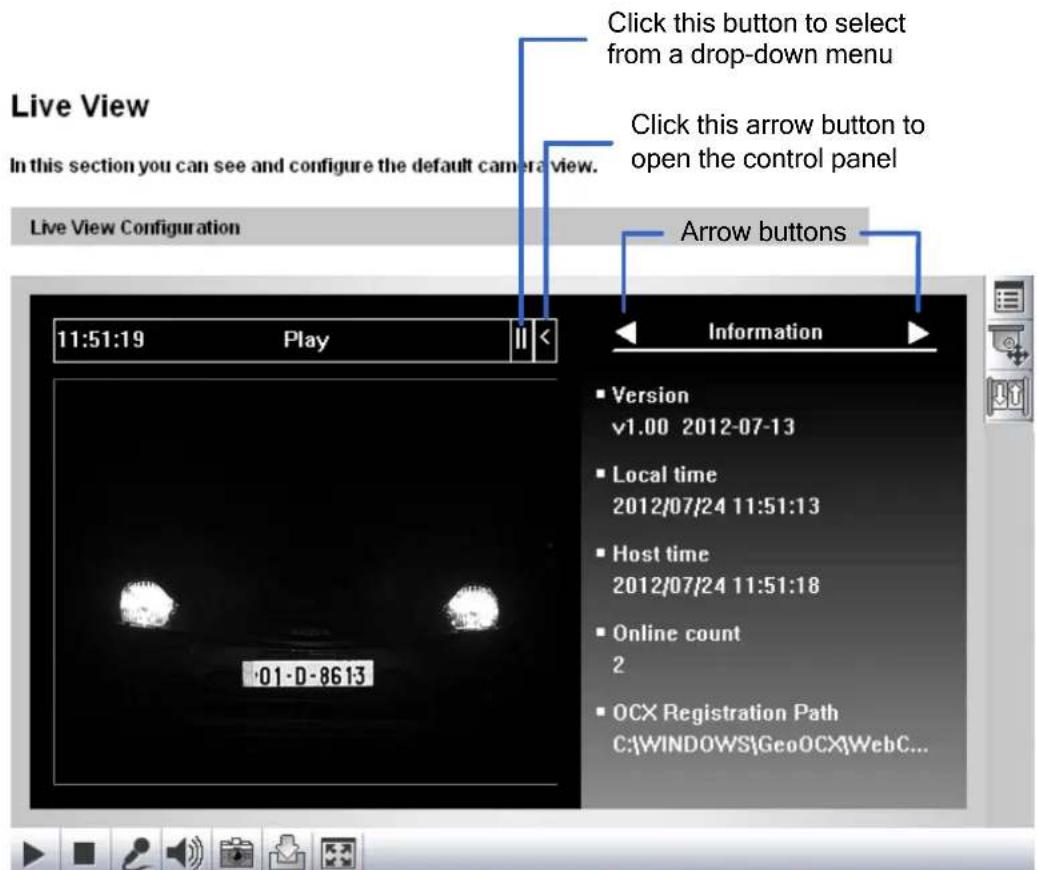Open the PTZ camera control icon

click(x=1009, y=345)
